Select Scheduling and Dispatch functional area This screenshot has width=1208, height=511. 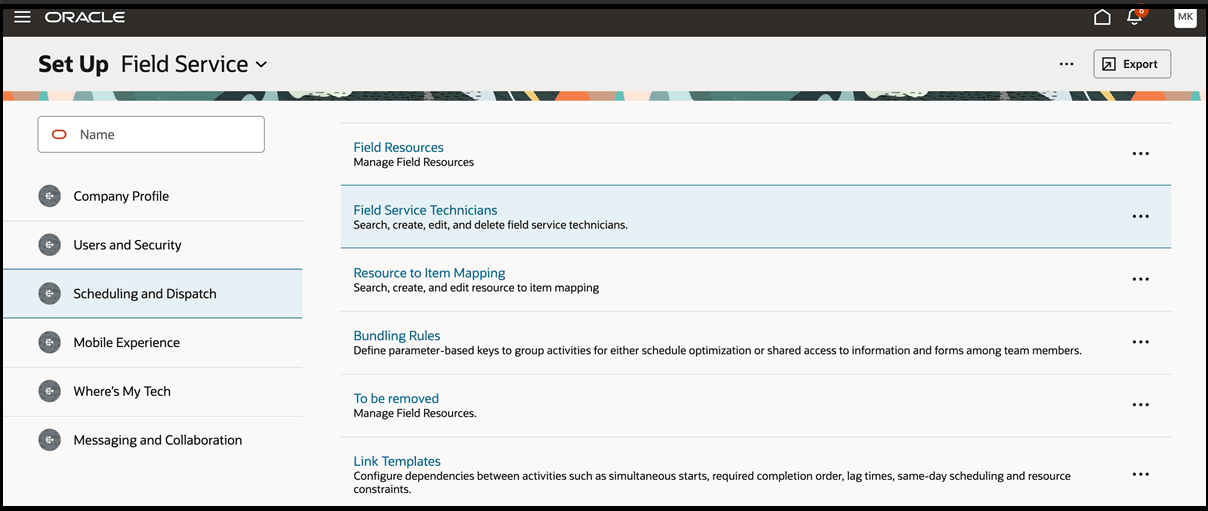pyautogui.click(x=152, y=294)
